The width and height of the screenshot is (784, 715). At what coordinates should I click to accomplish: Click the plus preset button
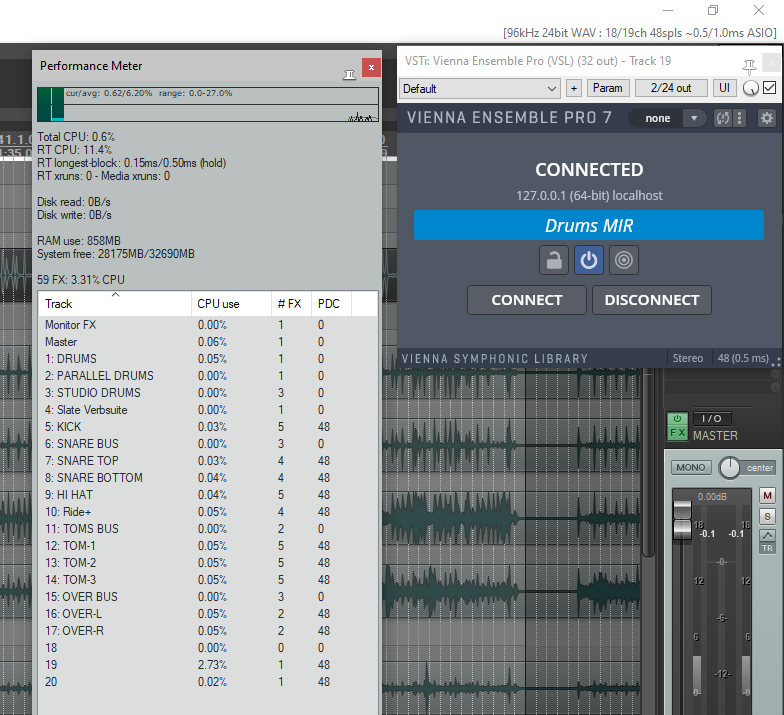coord(574,88)
